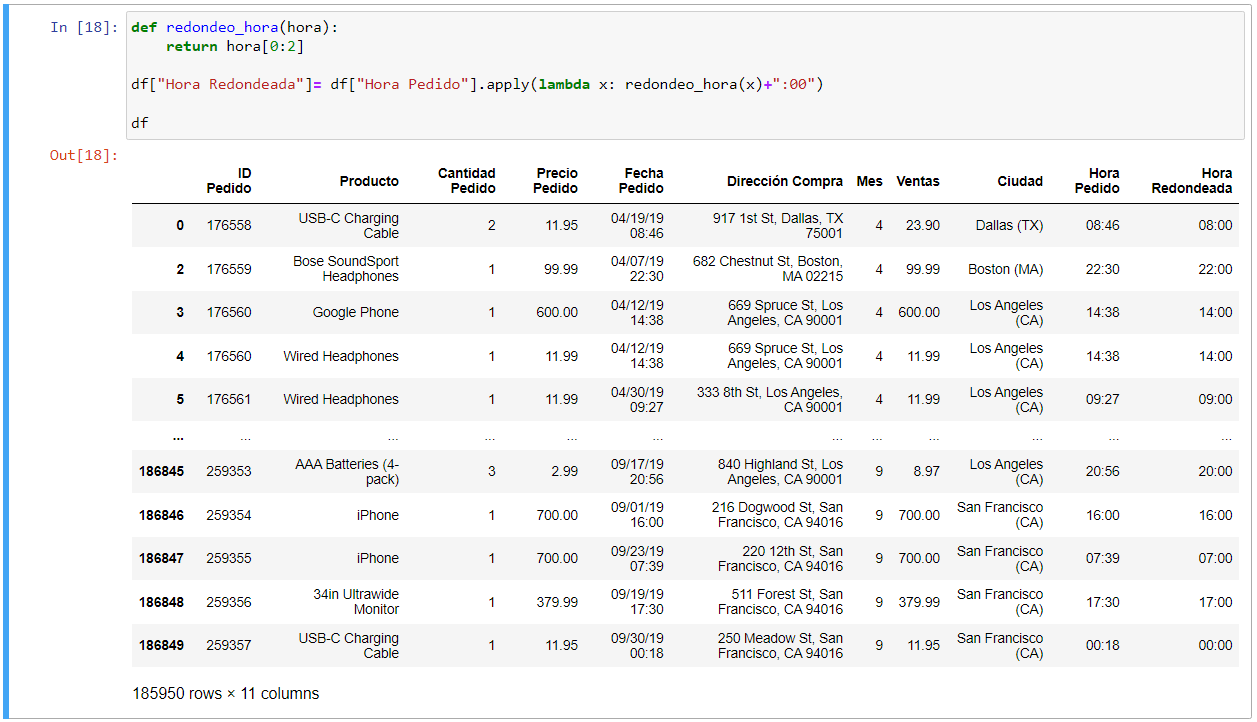Click the 185950 rows × 11 columns summary
The height and width of the screenshot is (722, 1257).
(226, 693)
